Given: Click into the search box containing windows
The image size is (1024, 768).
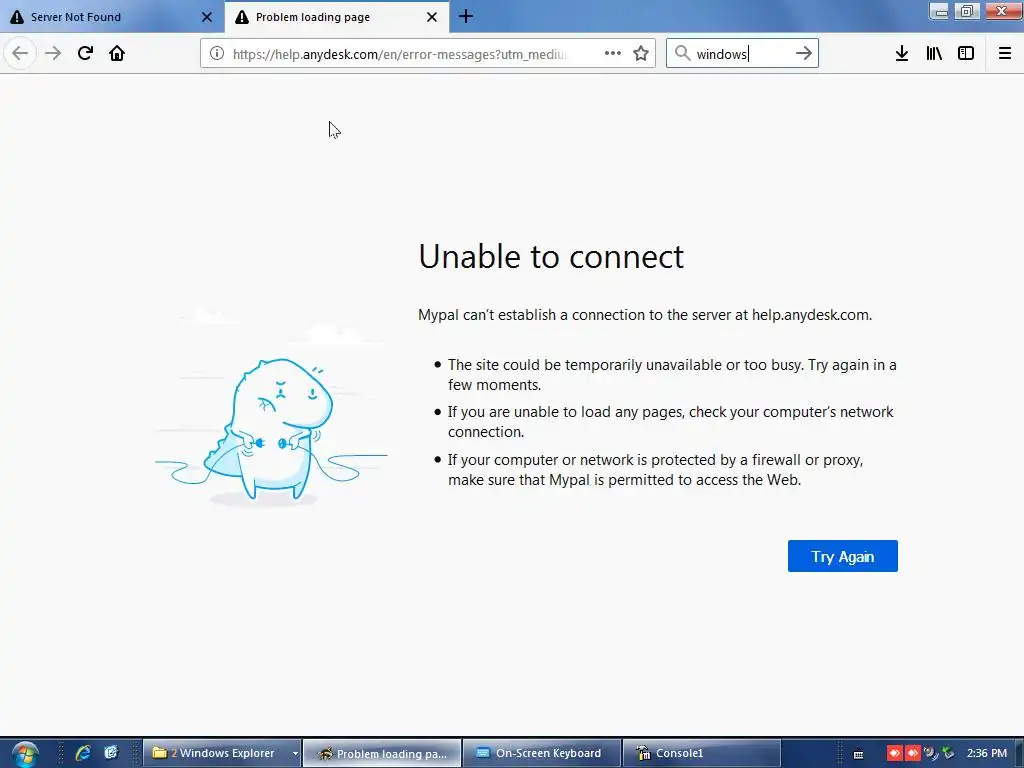Looking at the screenshot, I should point(741,54).
